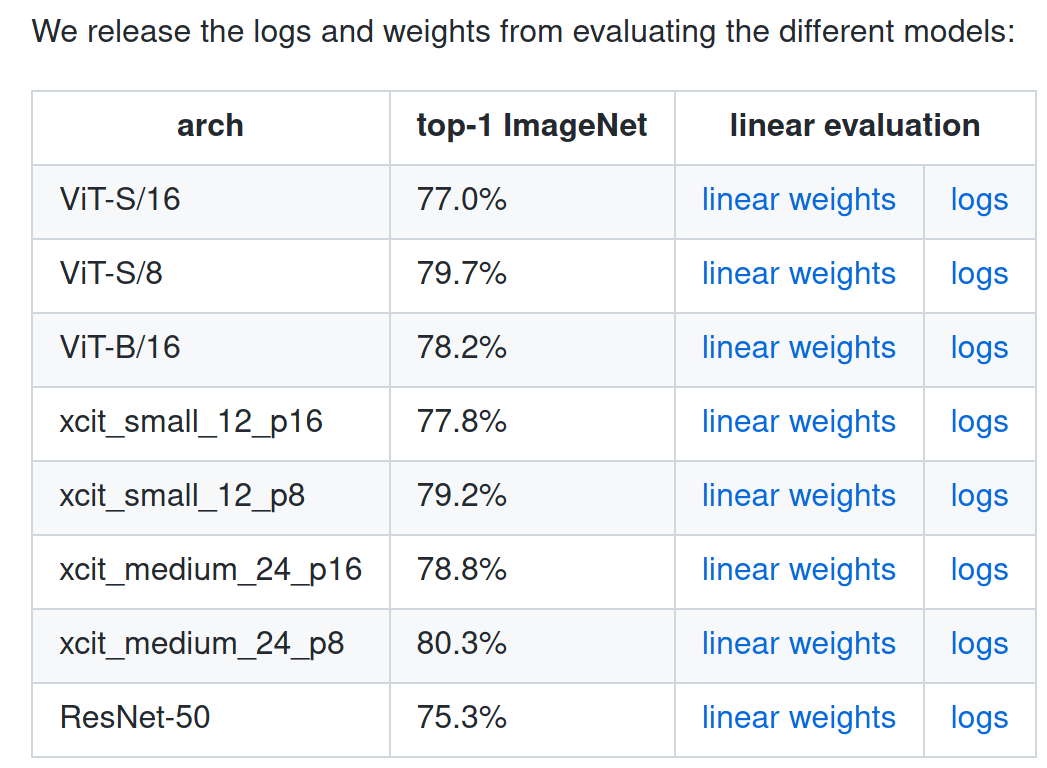The width and height of the screenshot is (1047, 768).
Task: Click the linear evaluation column header
Action: (x=855, y=126)
